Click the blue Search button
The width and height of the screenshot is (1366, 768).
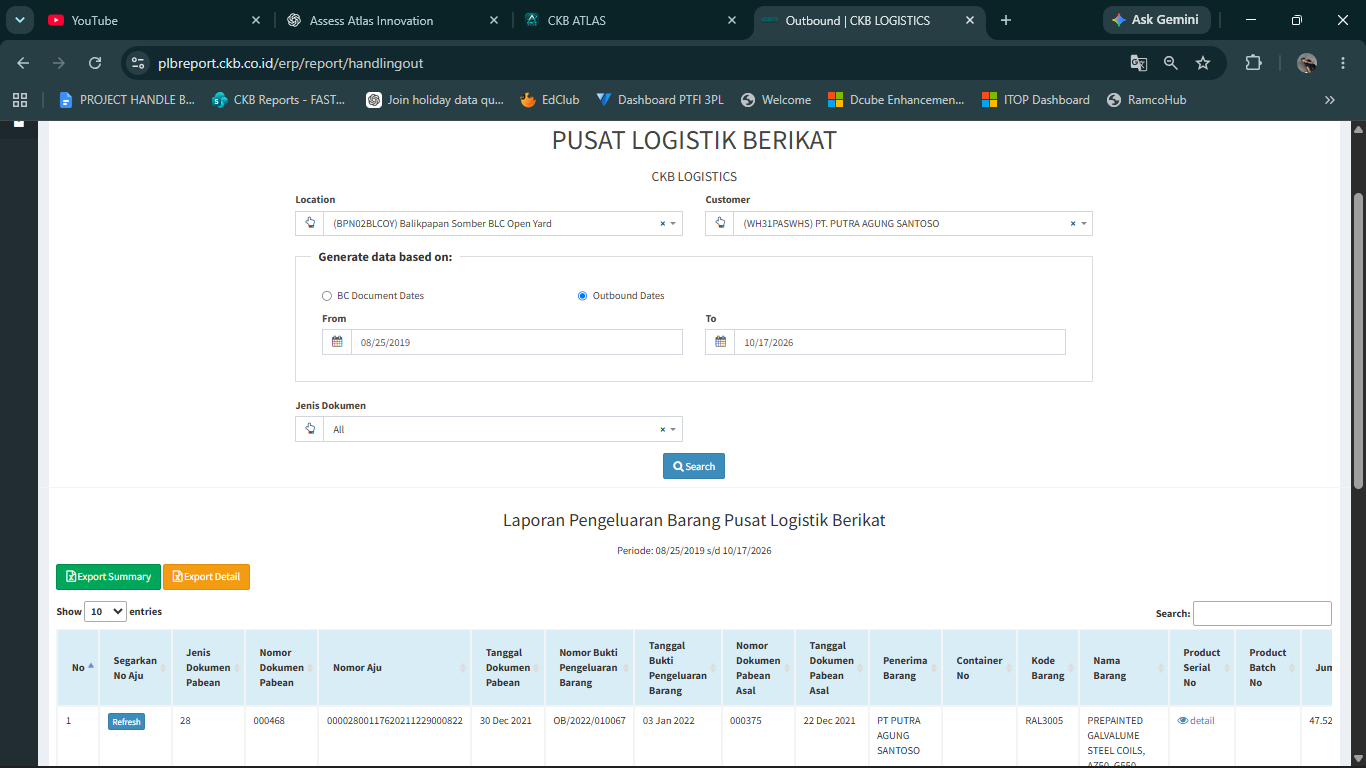(x=694, y=466)
